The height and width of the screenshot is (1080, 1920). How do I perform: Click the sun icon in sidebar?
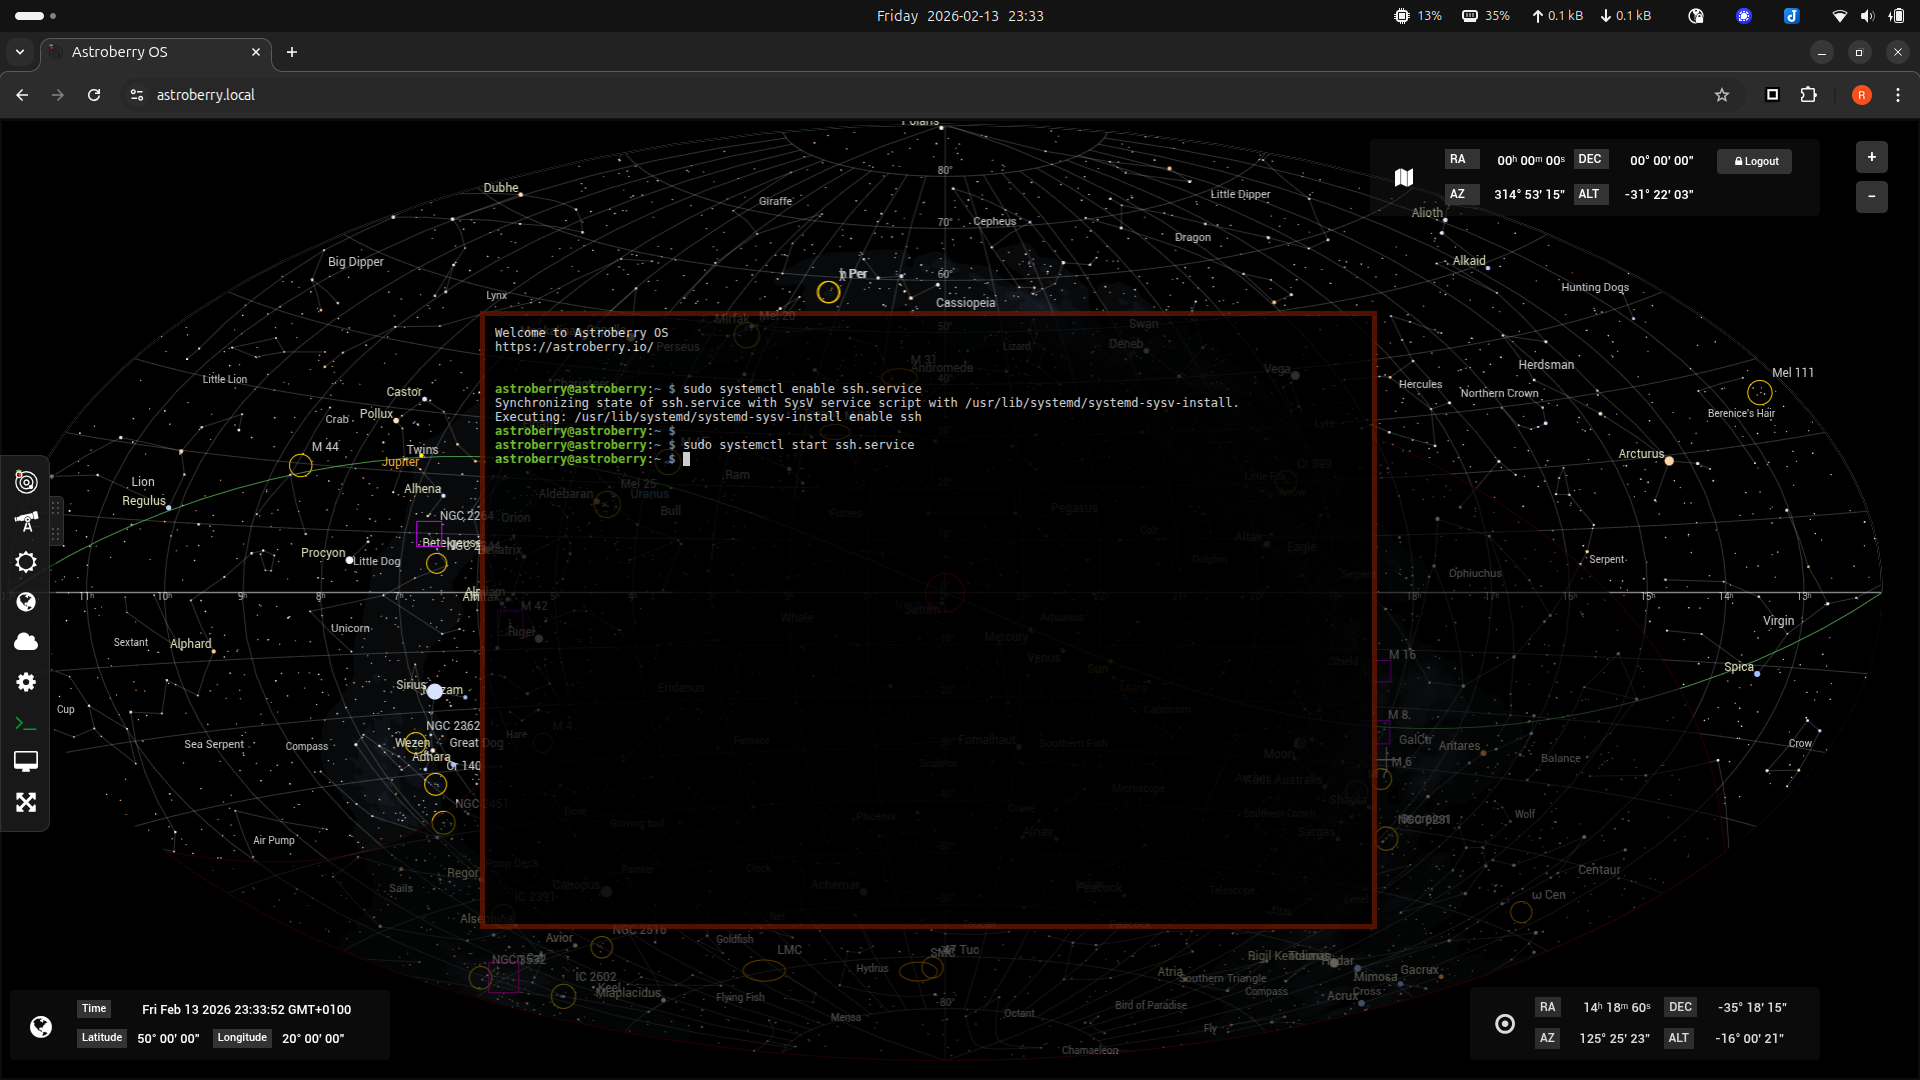pyautogui.click(x=26, y=562)
